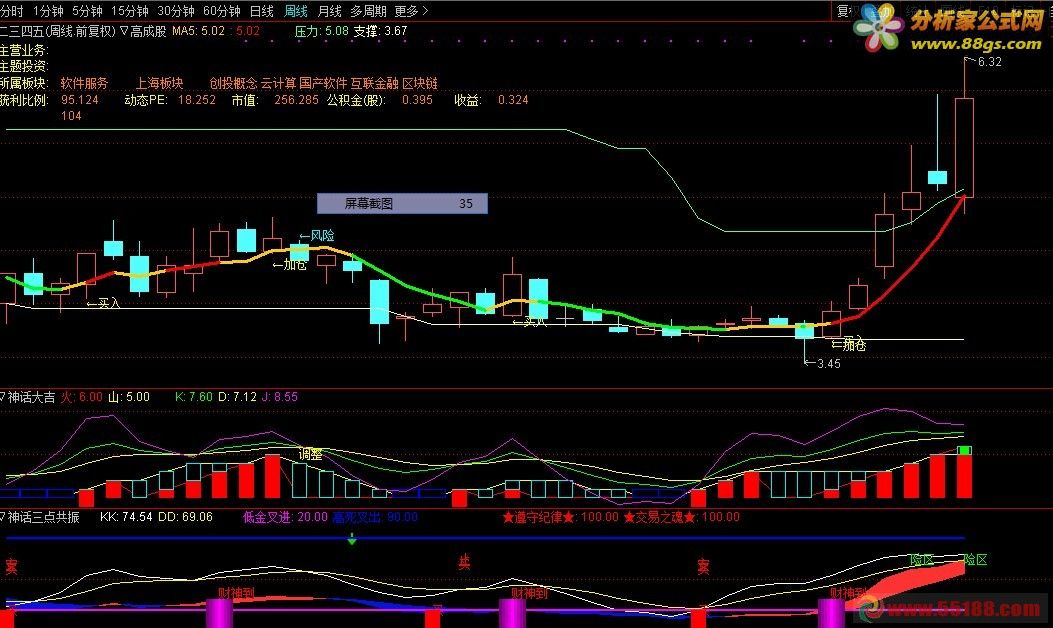Click the ★遵守纪律★: 100.00 label
1053x628 pixels.
click(x=560, y=517)
